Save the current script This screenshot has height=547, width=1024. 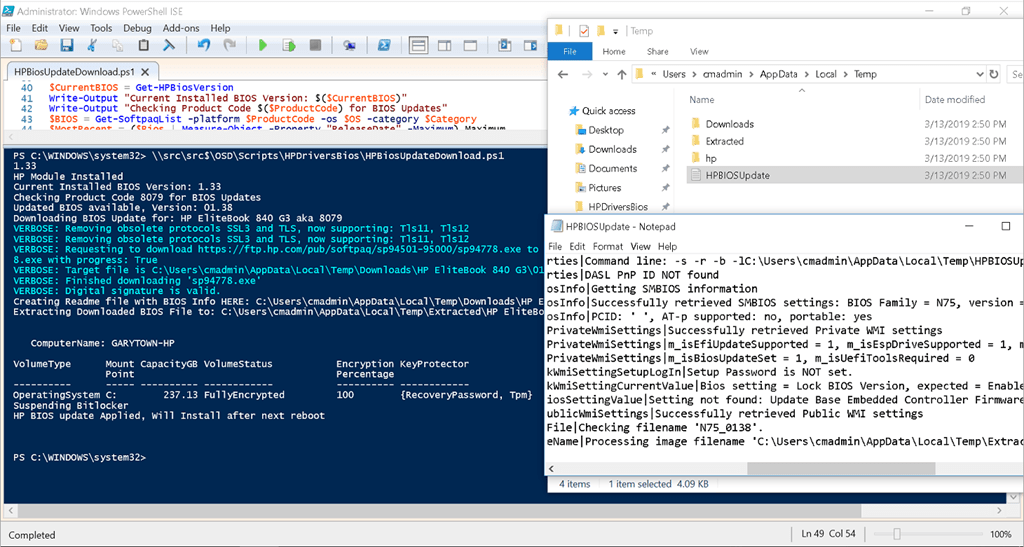tap(67, 45)
